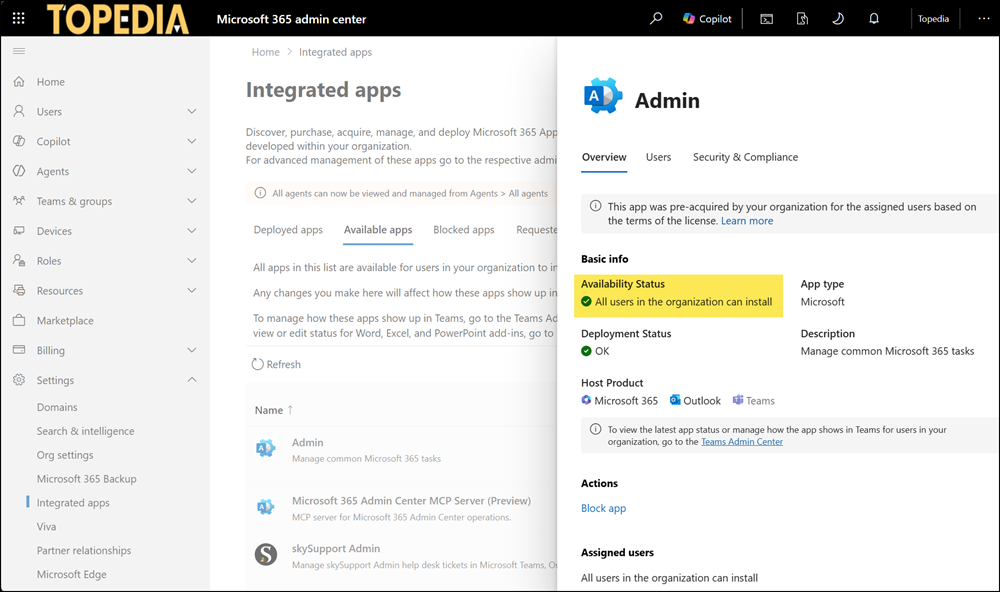
Task: Open Domains under Settings
Action: (x=57, y=407)
